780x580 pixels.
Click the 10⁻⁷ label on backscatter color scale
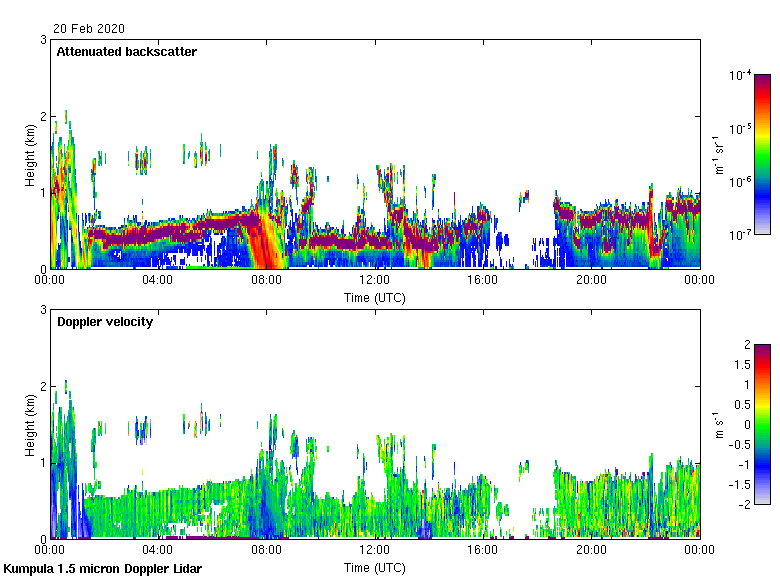point(740,234)
